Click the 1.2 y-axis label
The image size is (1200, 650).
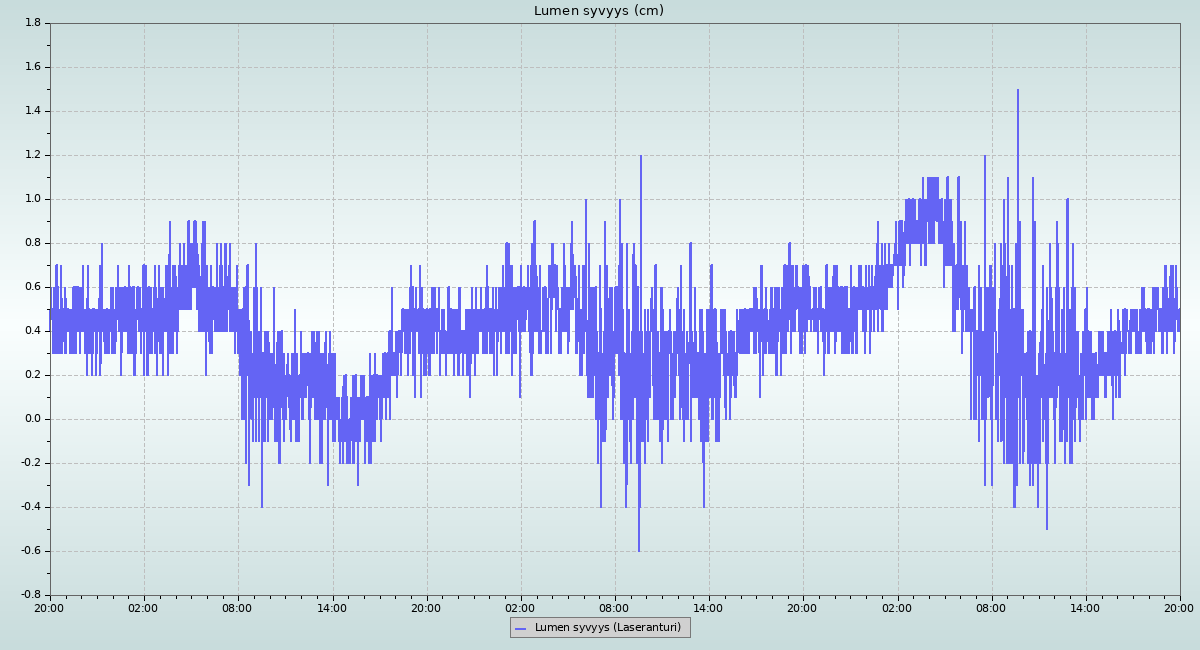pos(32,155)
